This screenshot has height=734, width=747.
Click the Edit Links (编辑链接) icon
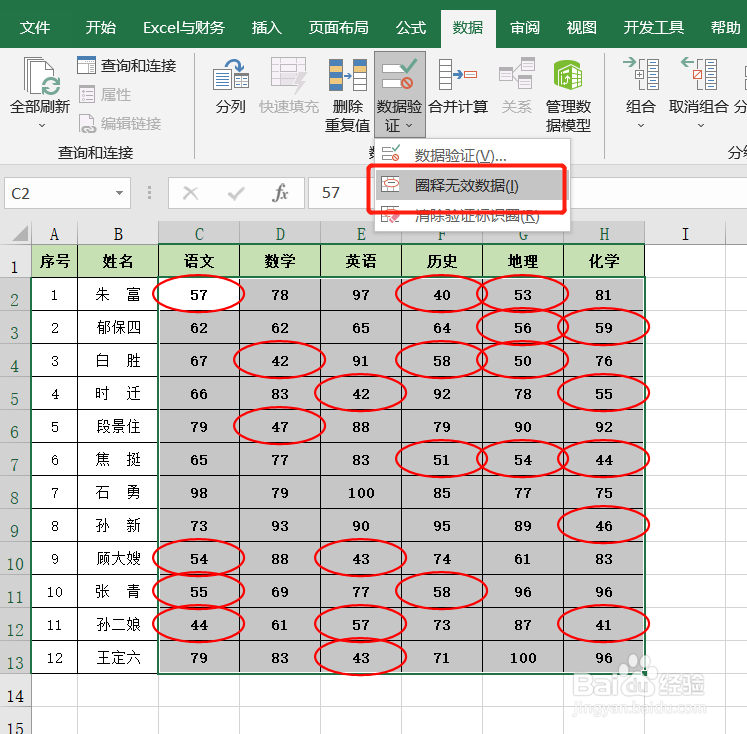pyautogui.click(x=87, y=123)
